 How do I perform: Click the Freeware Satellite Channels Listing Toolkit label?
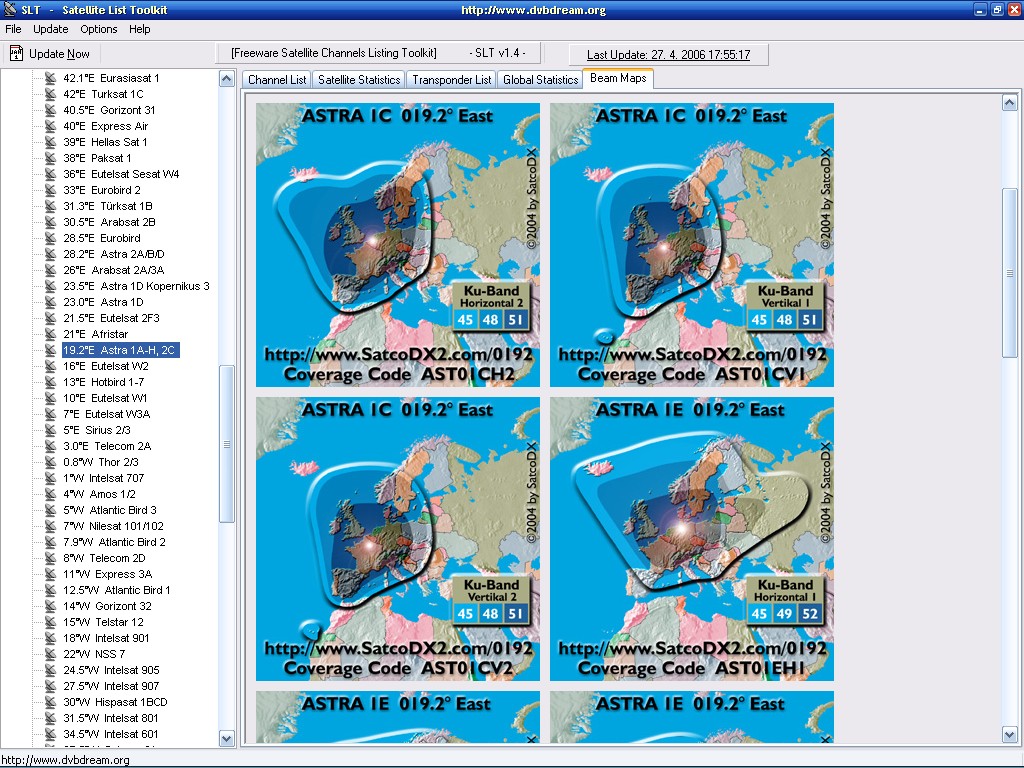pos(333,53)
